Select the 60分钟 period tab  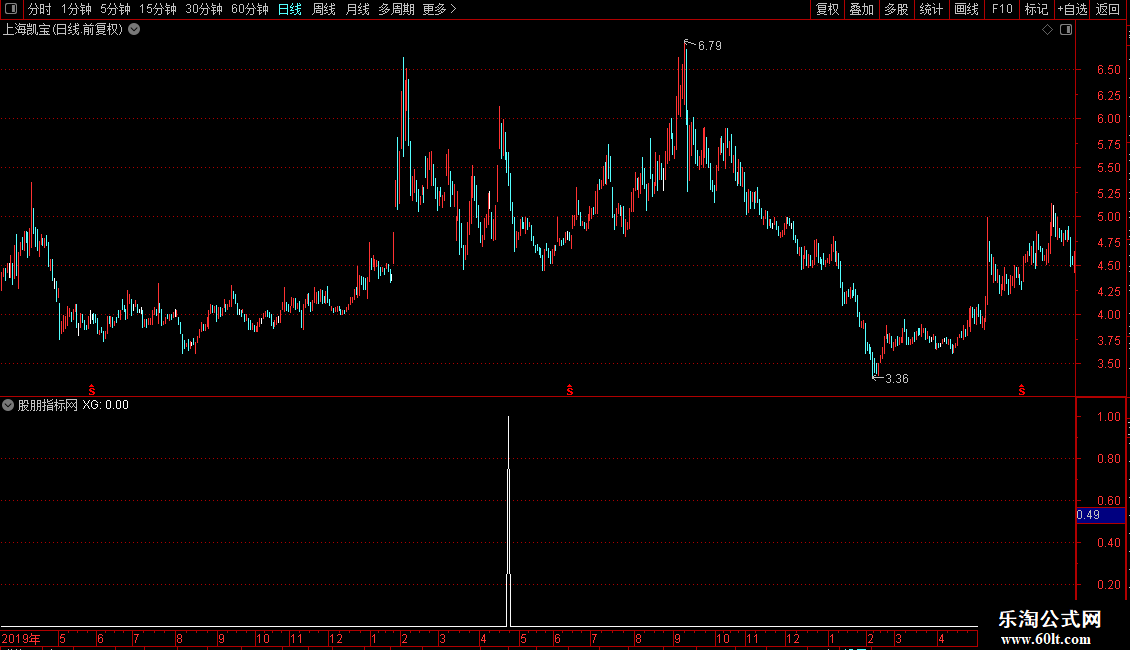click(250, 9)
